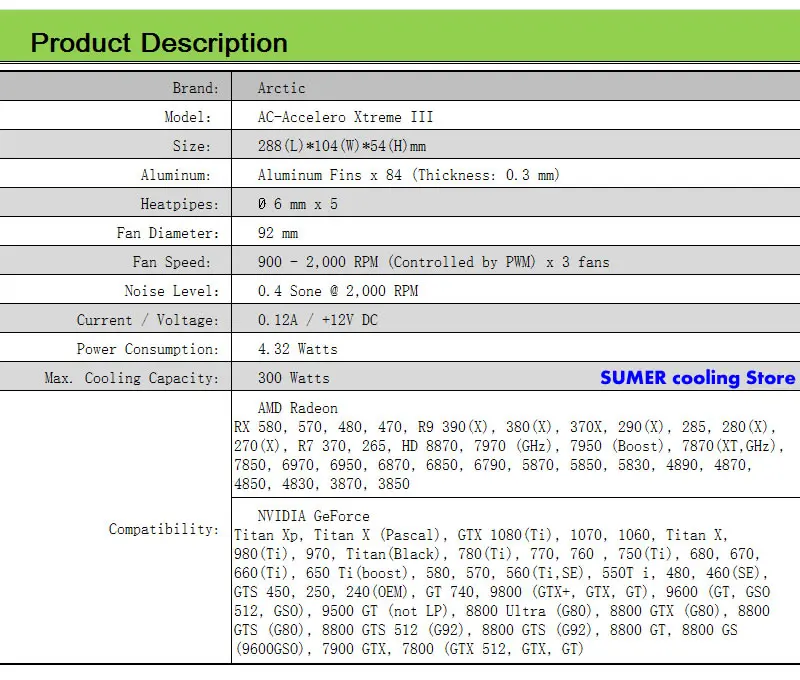800x680 pixels.
Task: Click NVIDIA line starting '980(Ti), 970'
Action: point(497,554)
